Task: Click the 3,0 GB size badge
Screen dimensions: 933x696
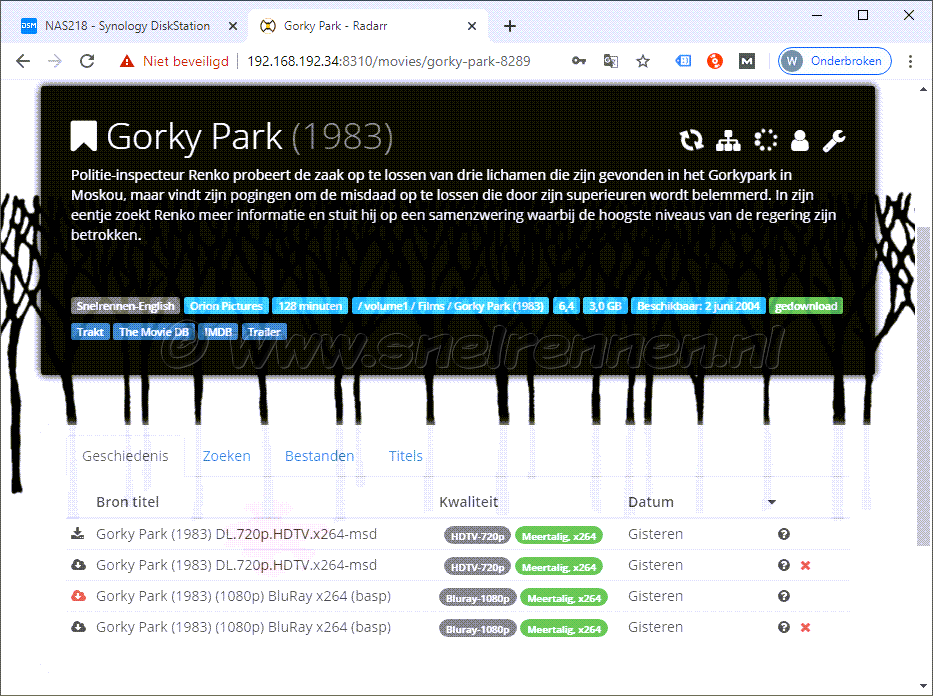Action: tap(605, 306)
